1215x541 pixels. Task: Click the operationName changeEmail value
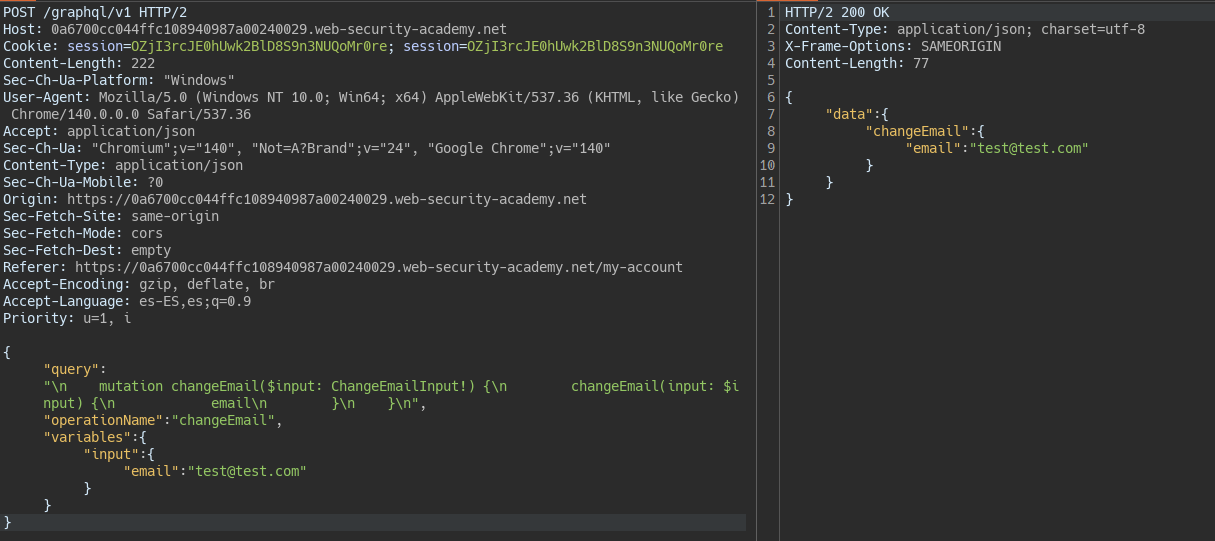(224, 420)
